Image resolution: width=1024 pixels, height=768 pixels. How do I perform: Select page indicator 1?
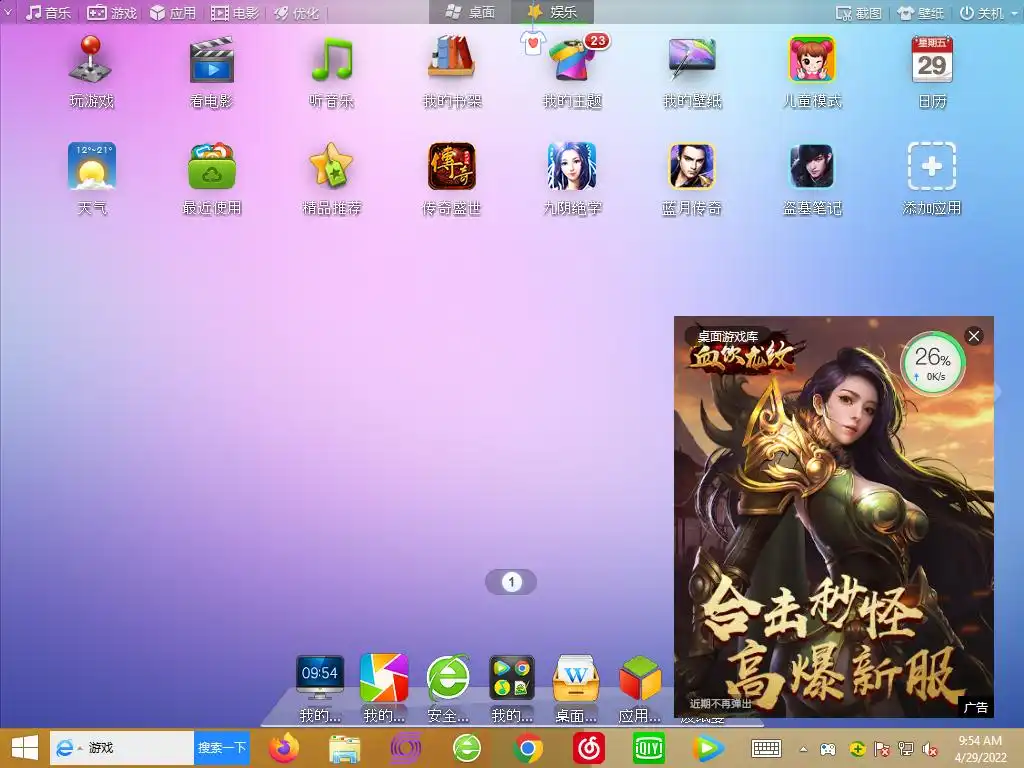[x=511, y=581]
